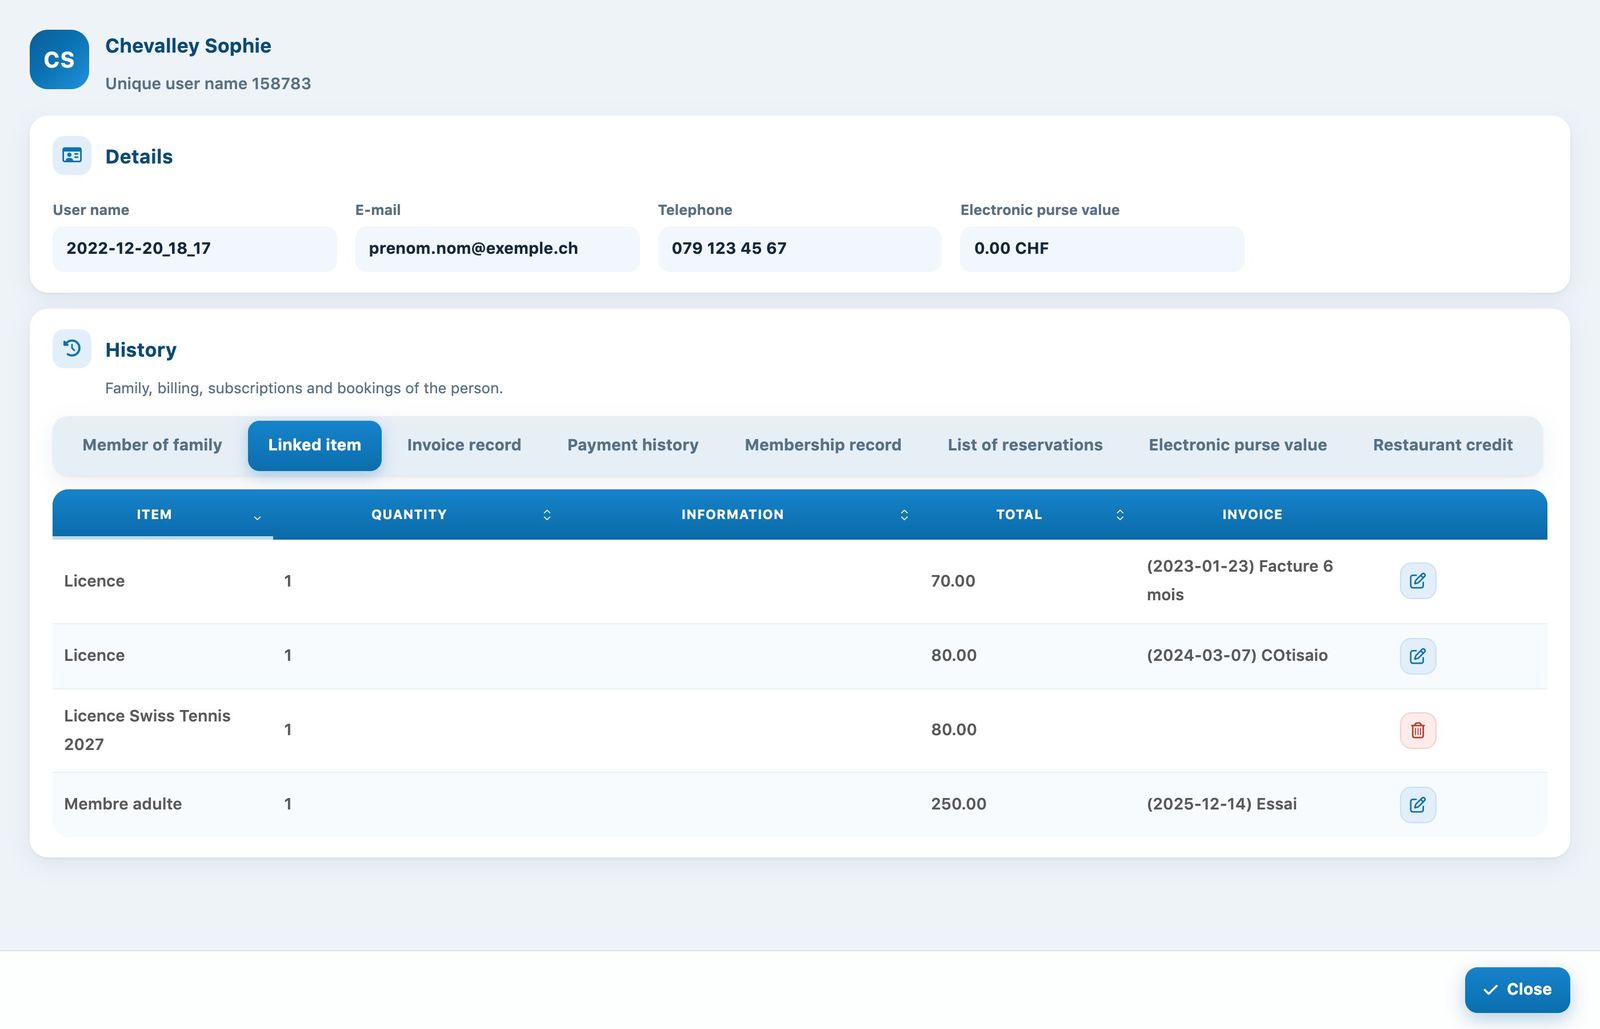Screen dimensions: 1600x1029
Task: Click the Telephone field
Action: pos(800,249)
